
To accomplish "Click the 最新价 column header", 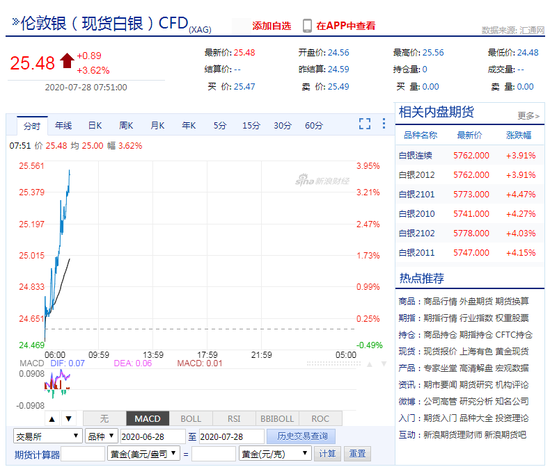I will click(469, 135).
